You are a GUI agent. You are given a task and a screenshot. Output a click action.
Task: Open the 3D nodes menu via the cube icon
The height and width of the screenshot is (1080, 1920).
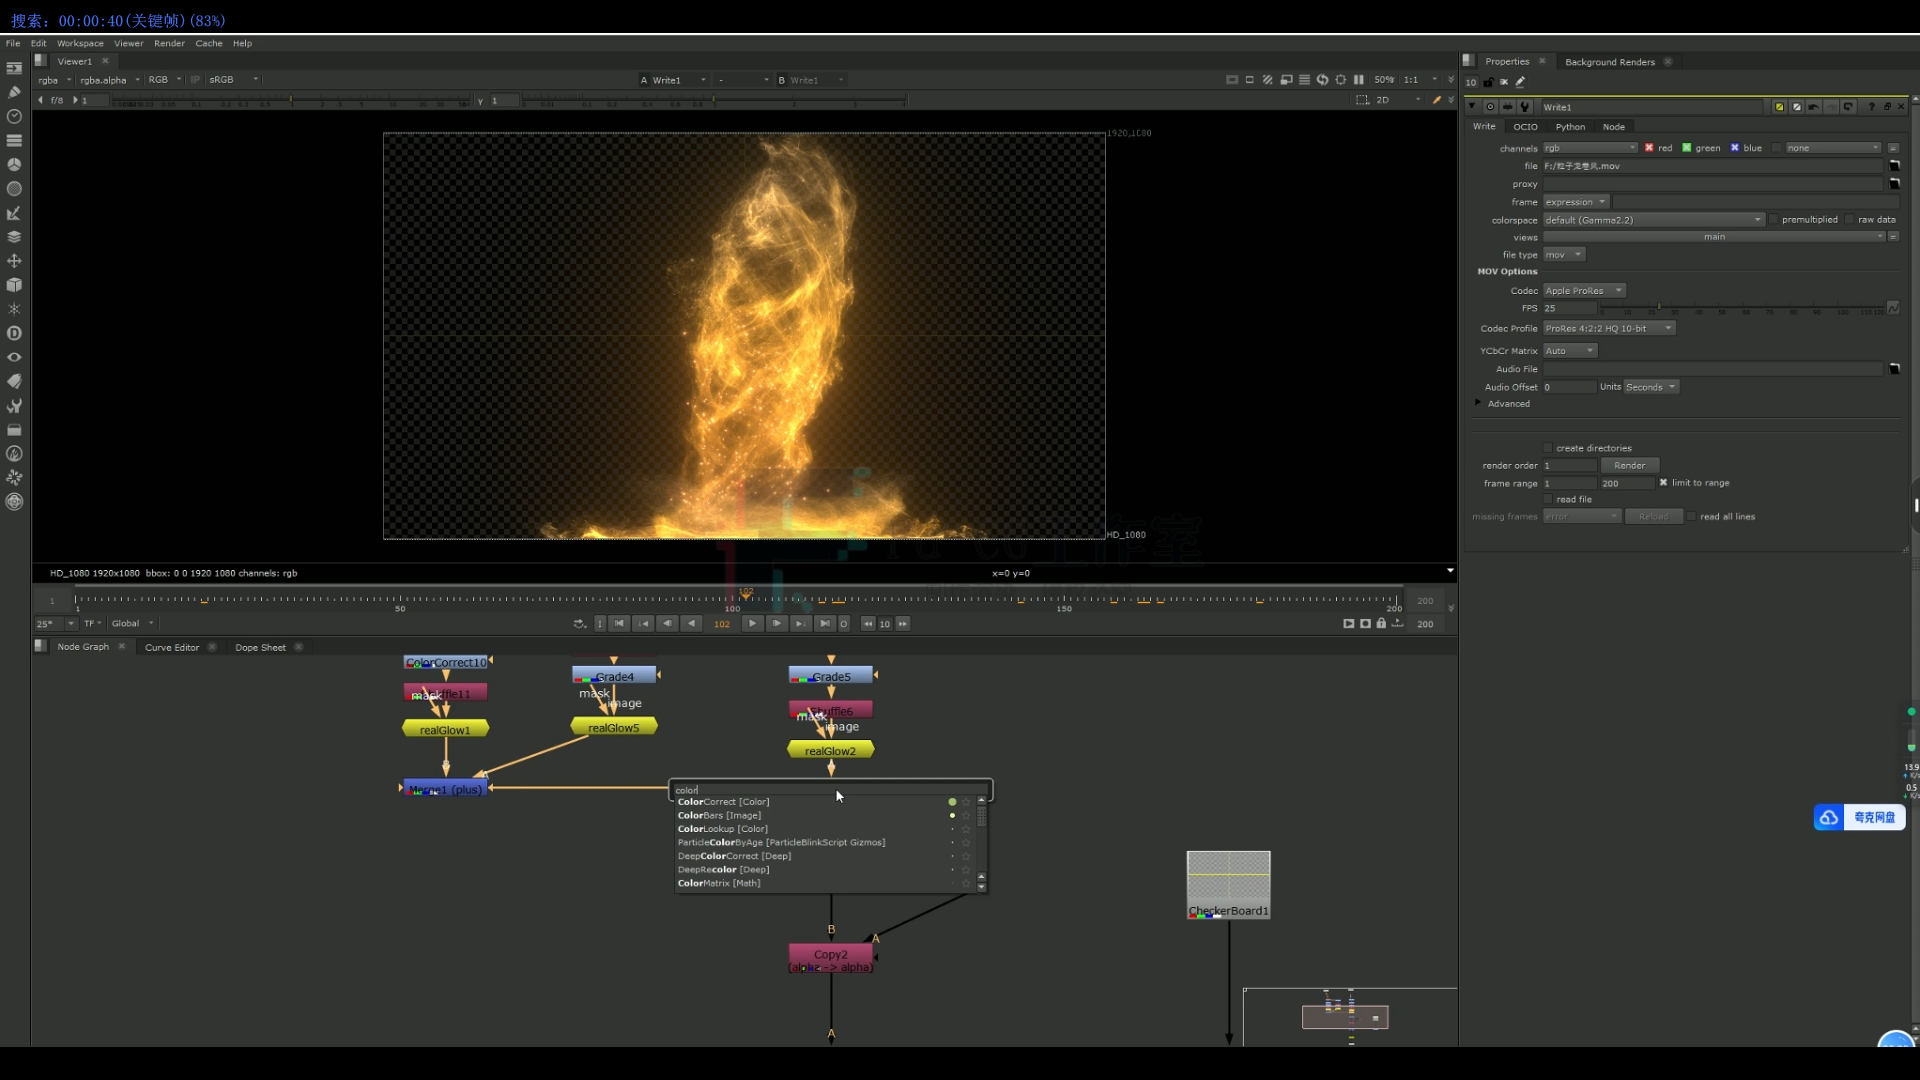coord(14,285)
